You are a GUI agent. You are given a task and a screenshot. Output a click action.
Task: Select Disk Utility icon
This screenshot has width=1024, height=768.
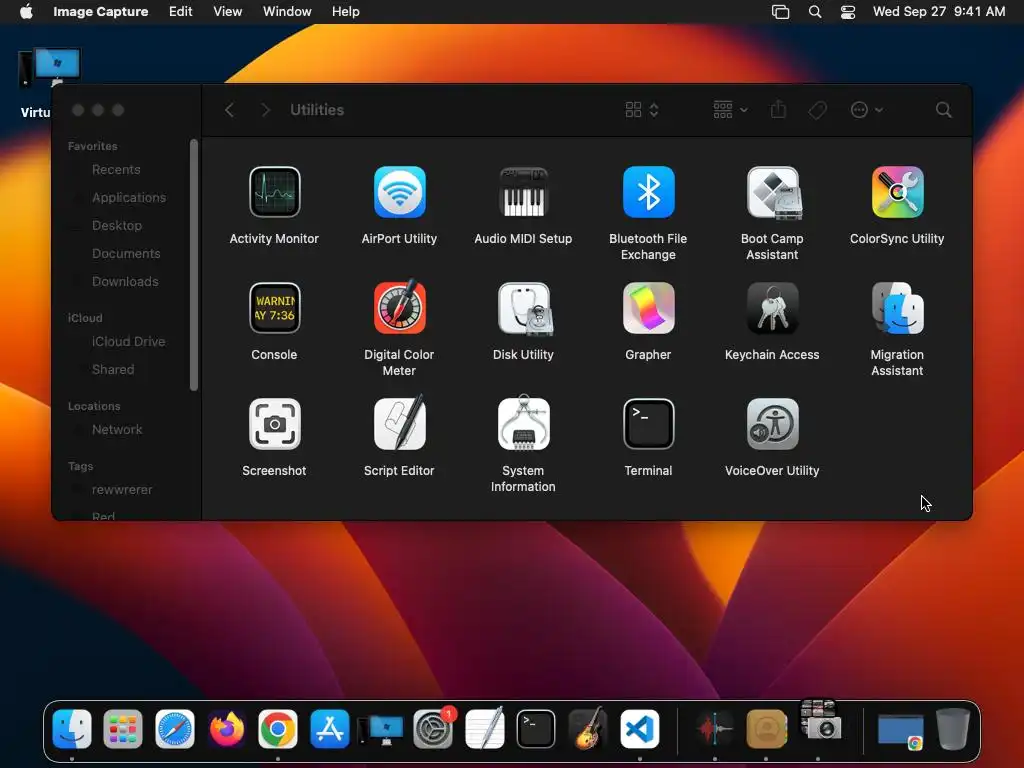click(524, 308)
